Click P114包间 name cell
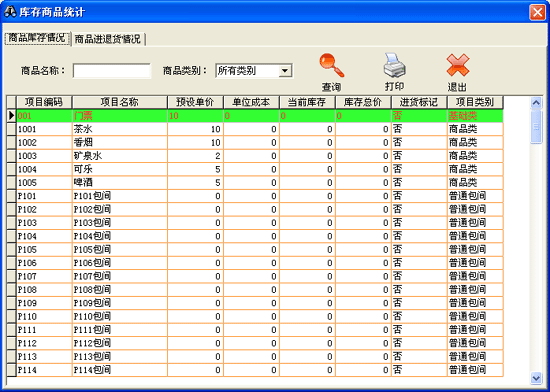 tap(120, 370)
